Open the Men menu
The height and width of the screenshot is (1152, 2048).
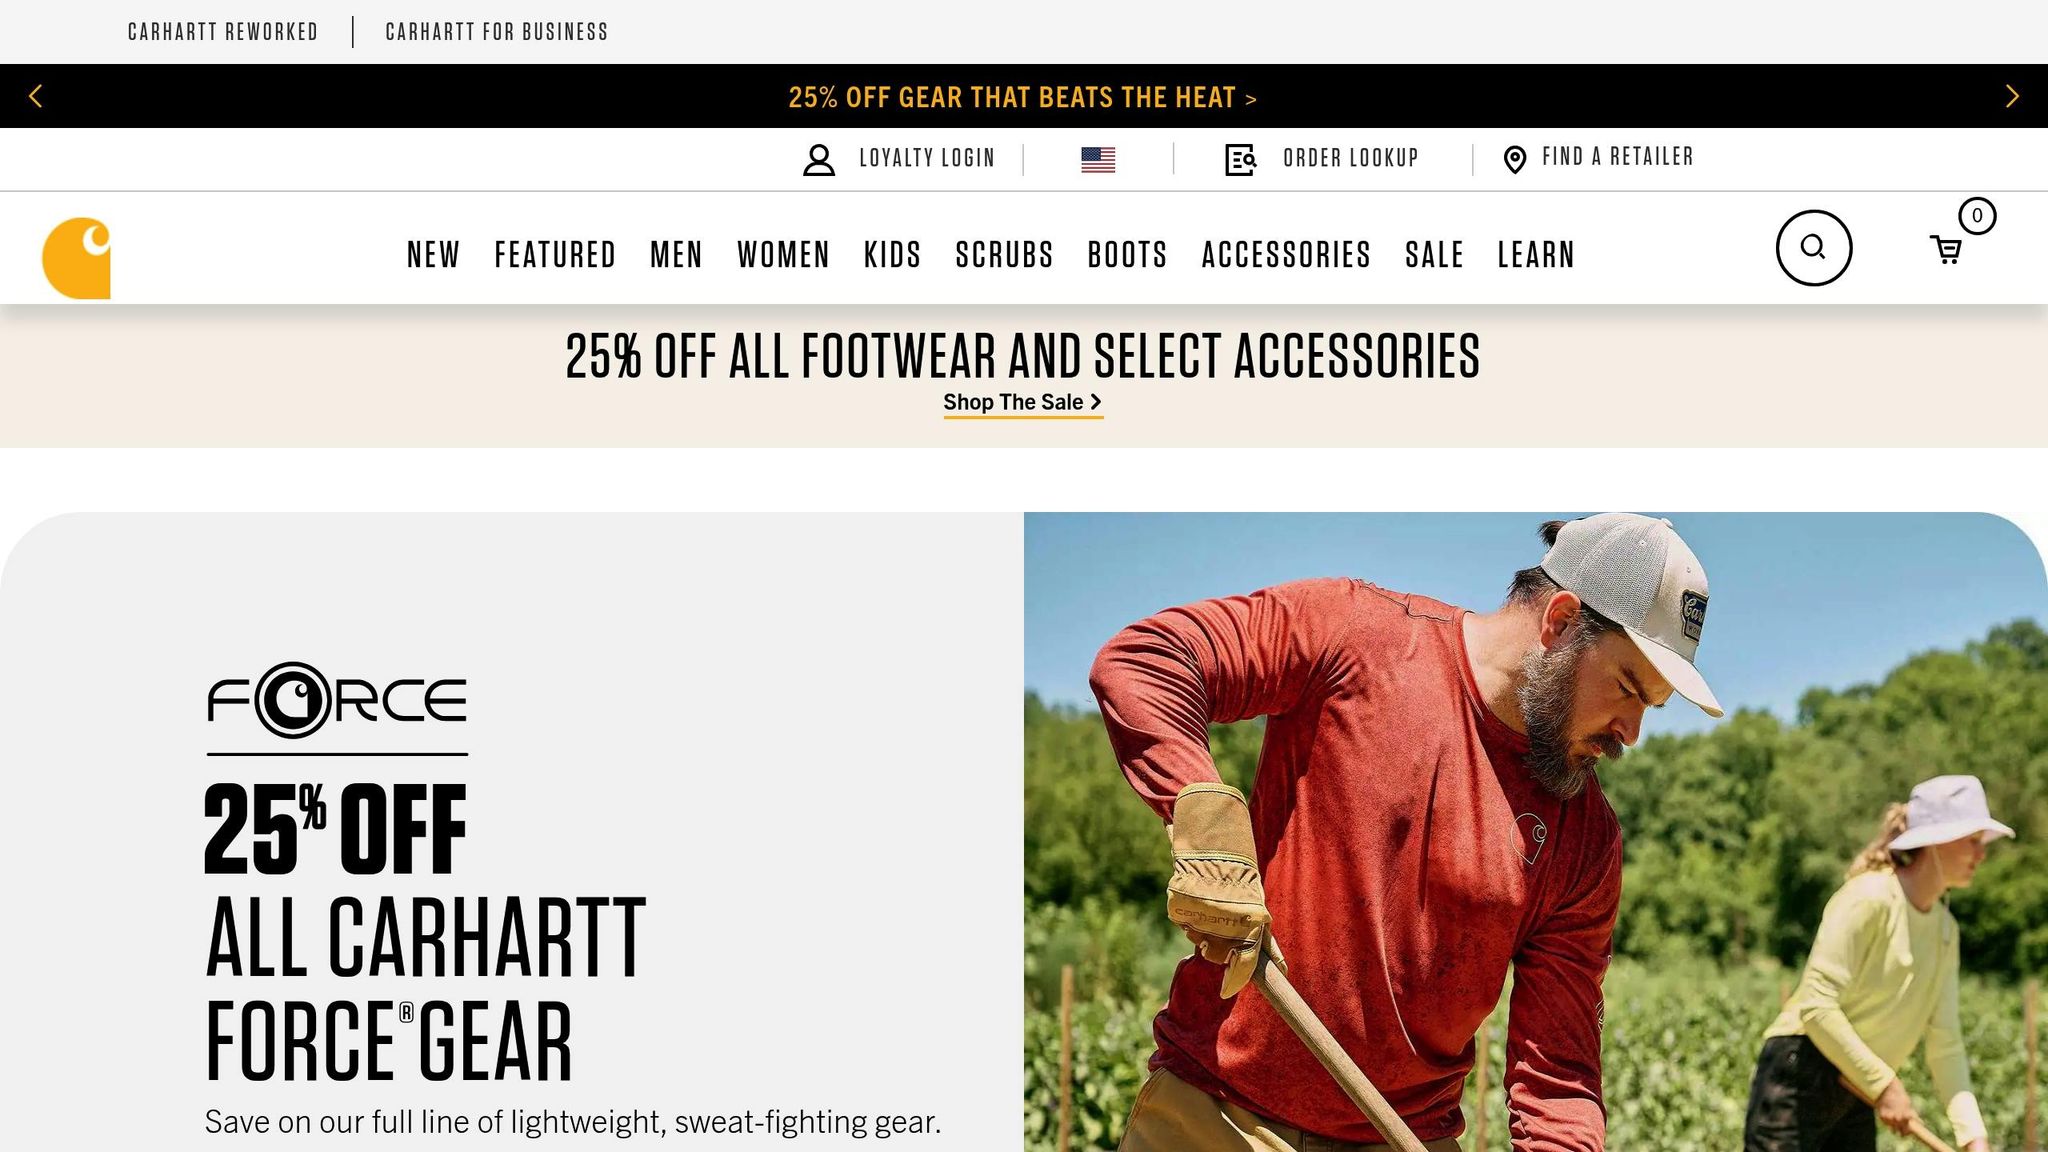pos(676,255)
